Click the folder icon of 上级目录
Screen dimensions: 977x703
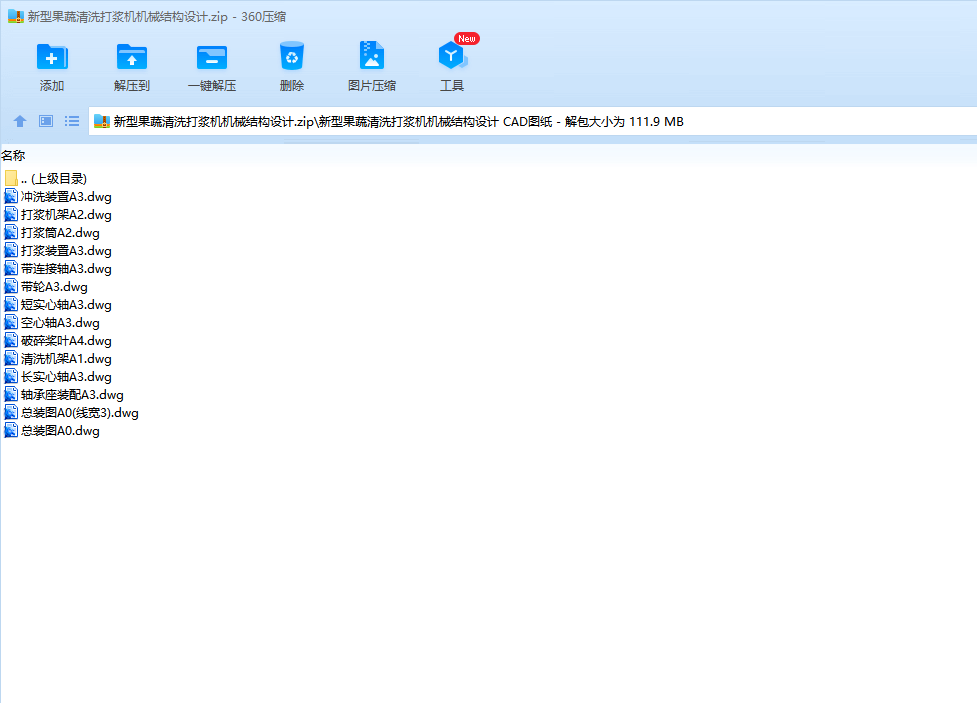point(11,178)
